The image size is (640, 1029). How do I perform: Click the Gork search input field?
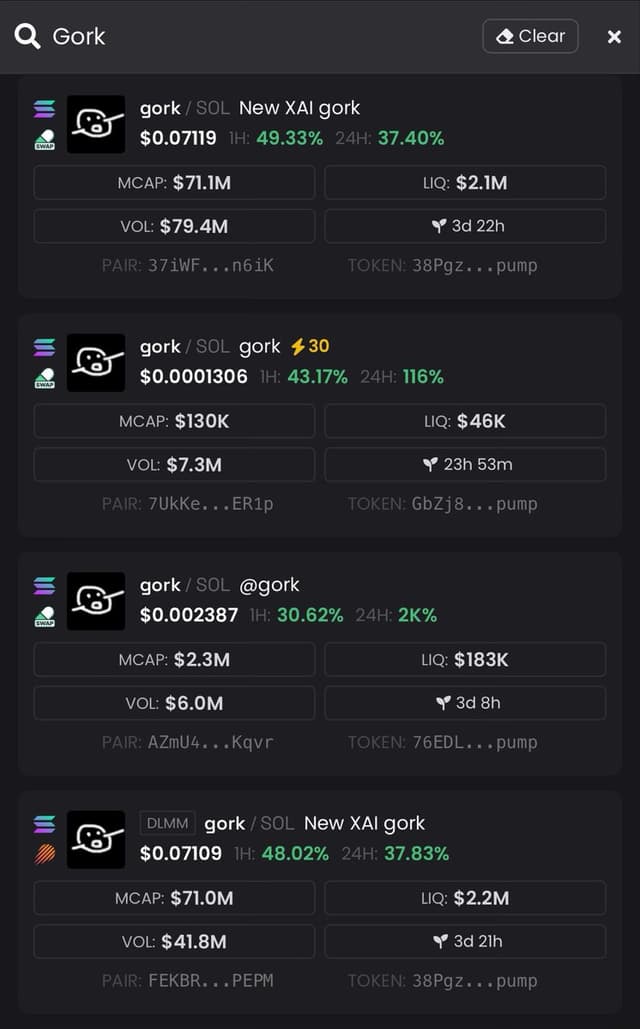(x=263, y=36)
